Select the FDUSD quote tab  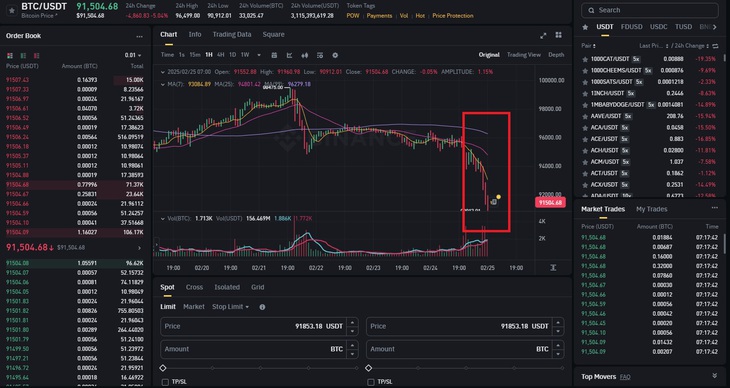pyautogui.click(x=631, y=27)
